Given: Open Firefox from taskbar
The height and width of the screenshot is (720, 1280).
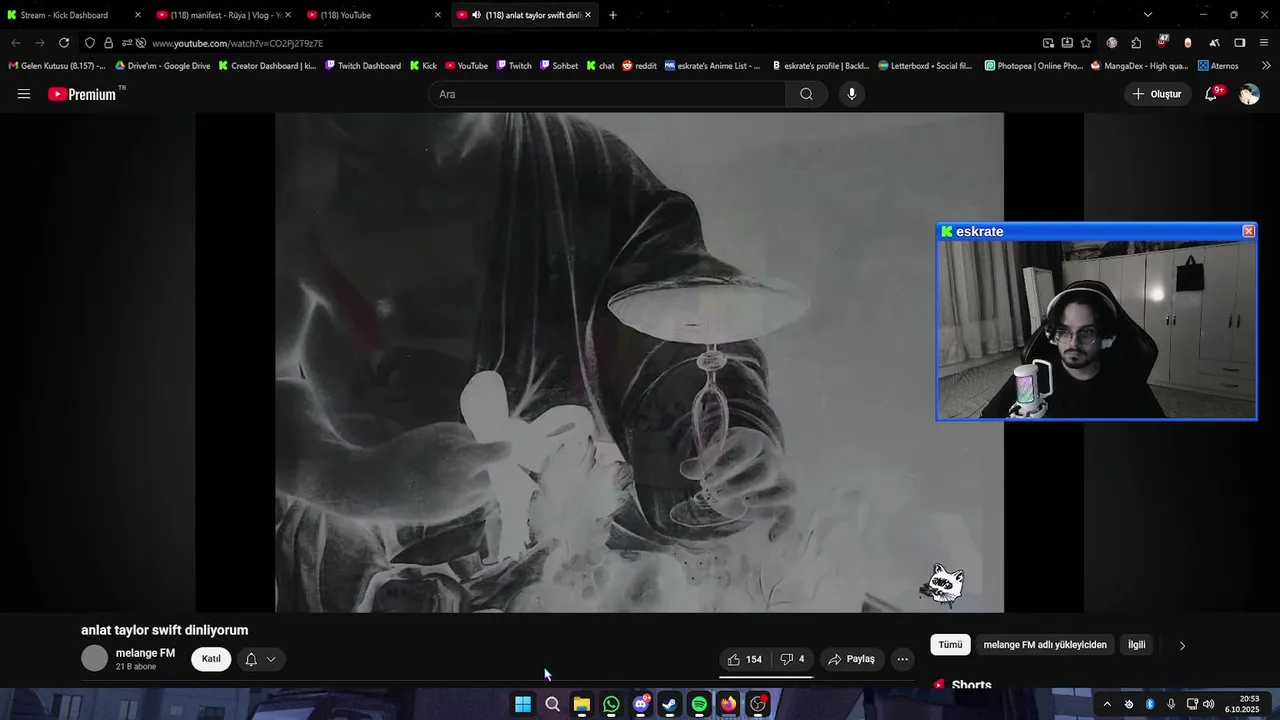Looking at the screenshot, I should tap(729, 704).
